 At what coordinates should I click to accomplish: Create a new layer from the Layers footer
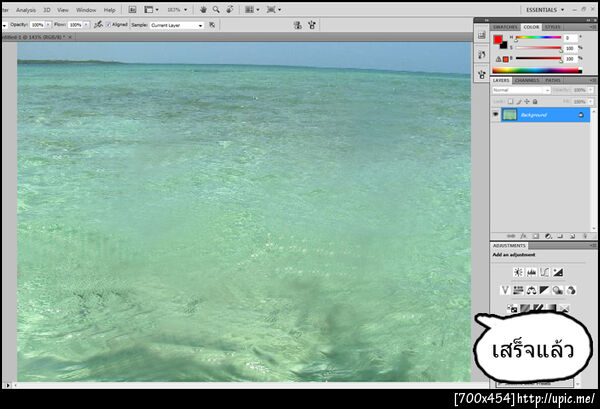click(x=572, y=236)
